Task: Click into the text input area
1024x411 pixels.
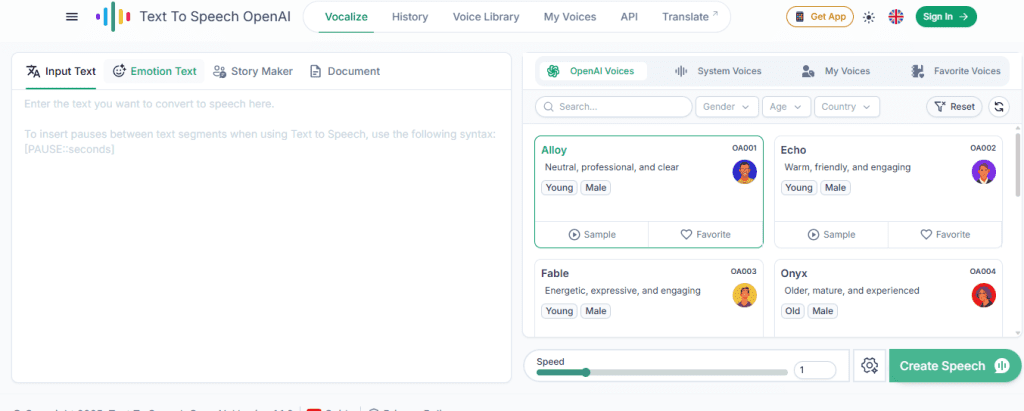Action: coord(261,235)
